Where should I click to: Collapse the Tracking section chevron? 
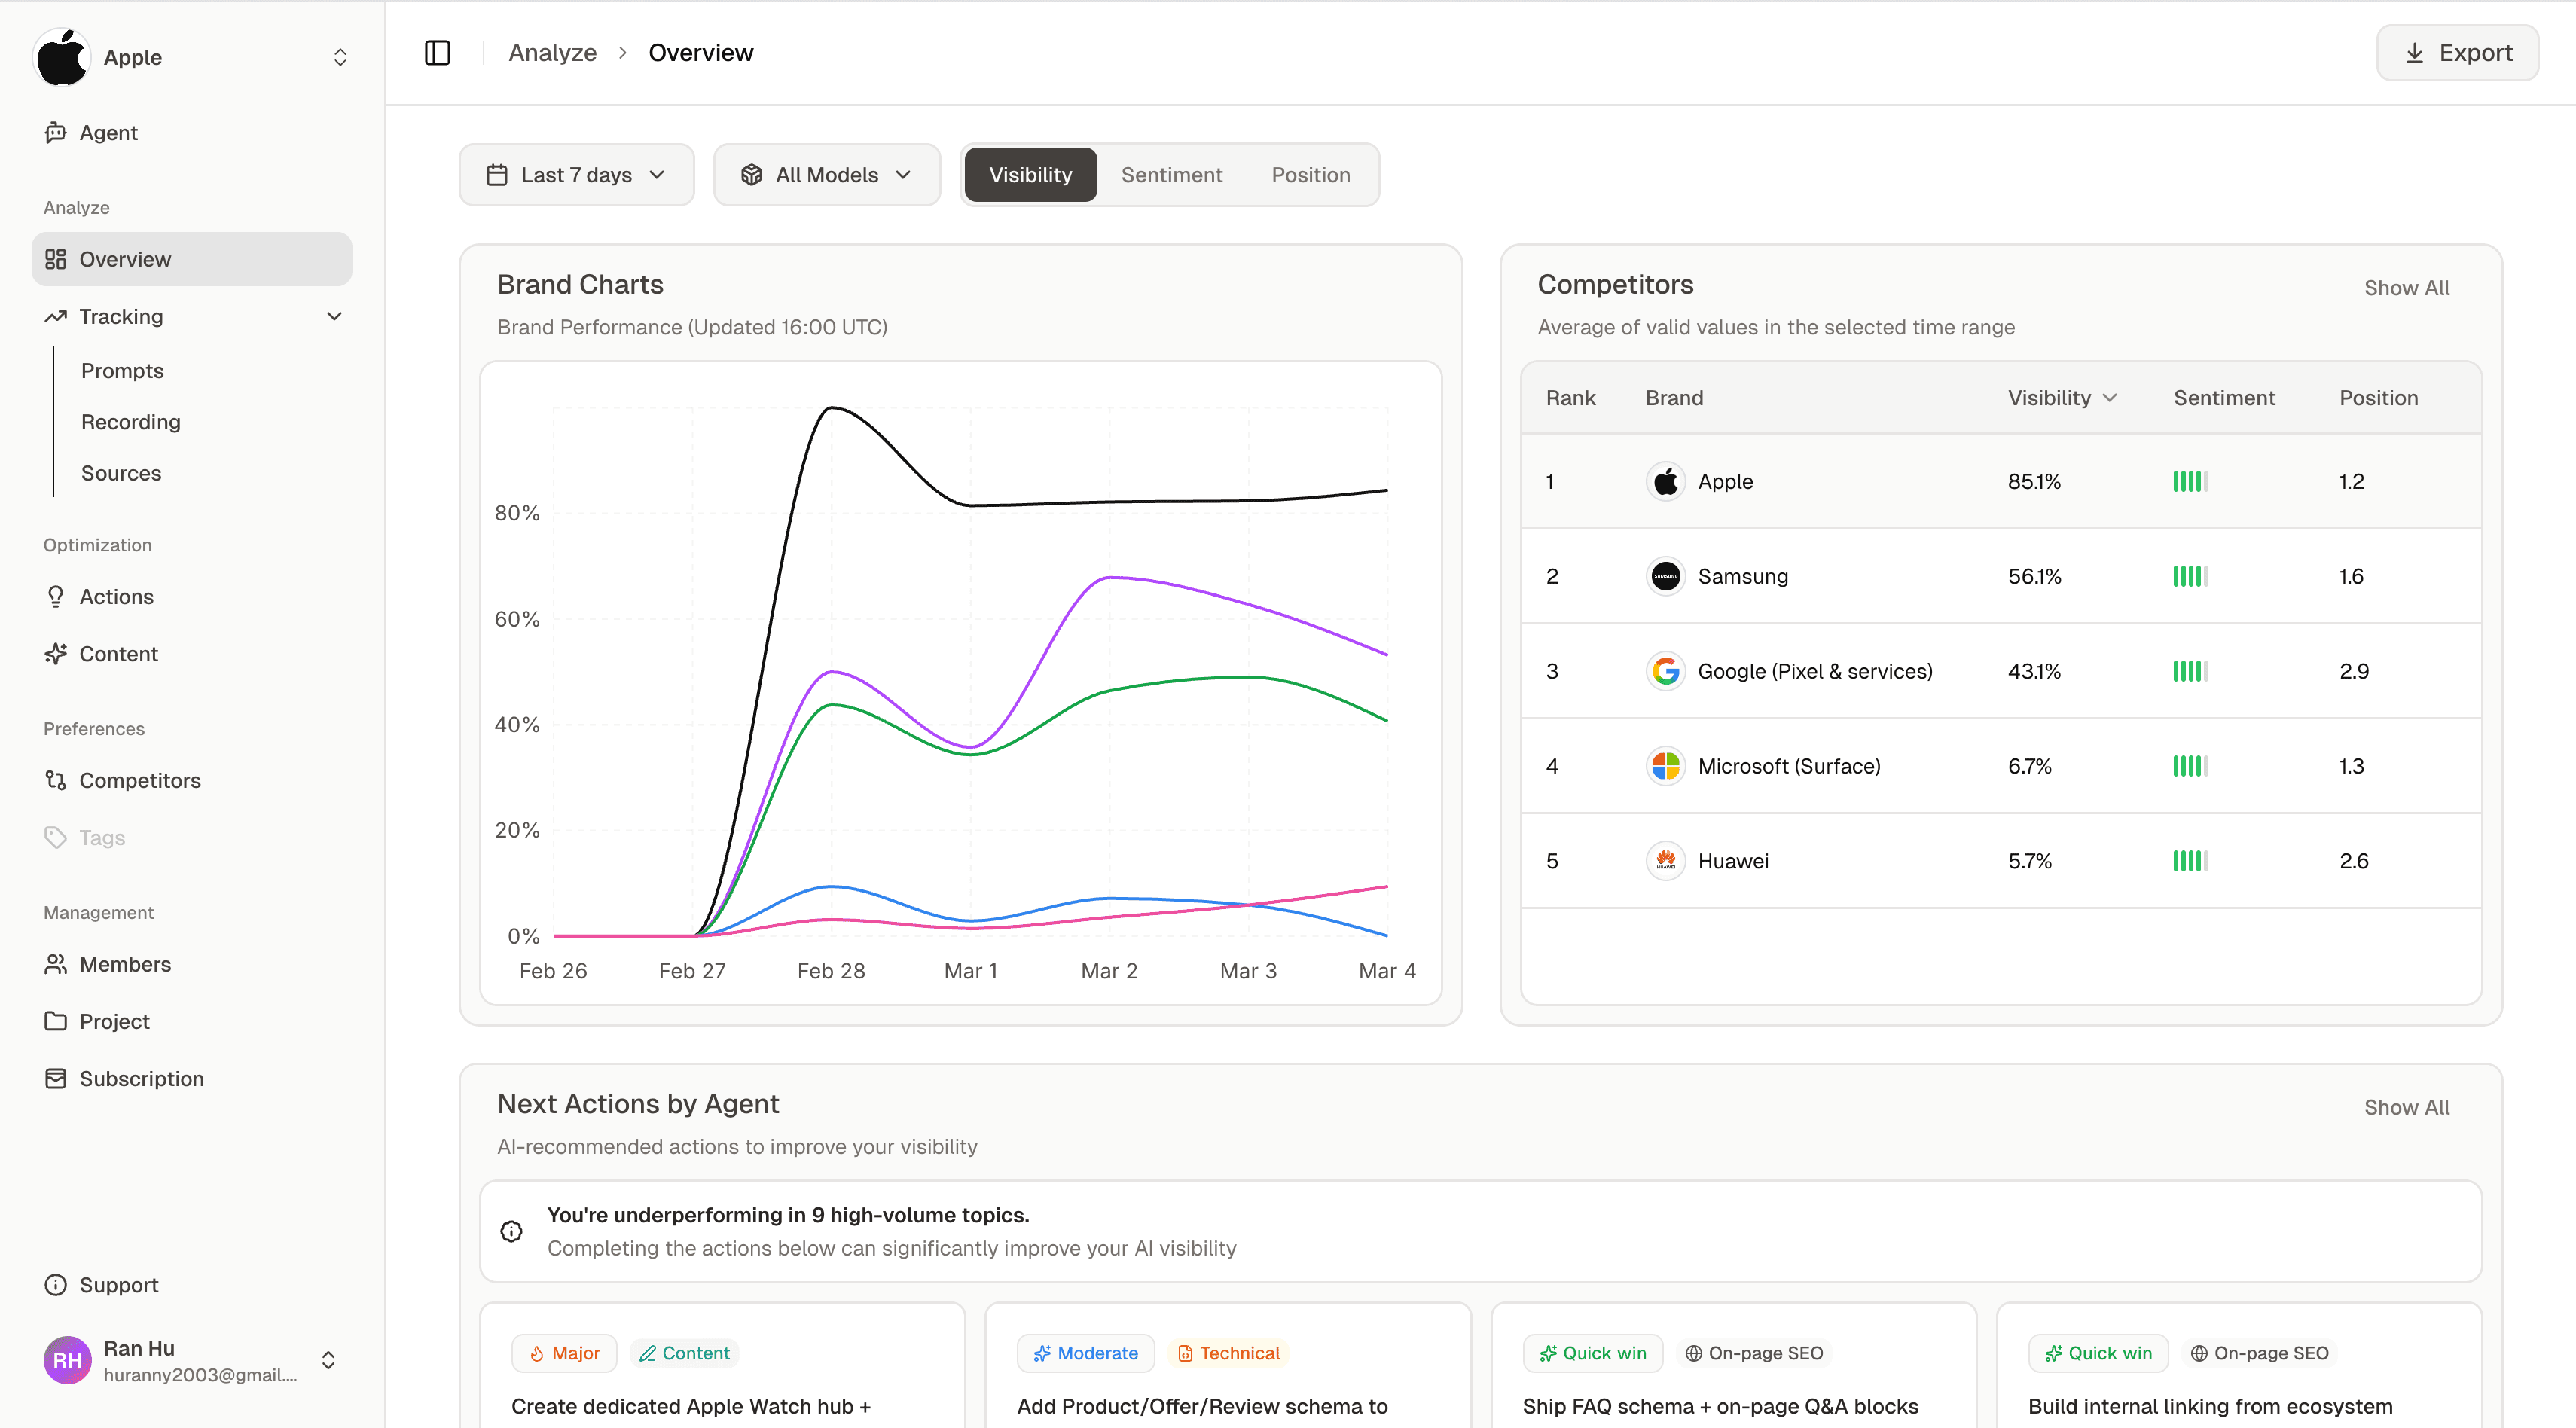click(x=334, y=316)
